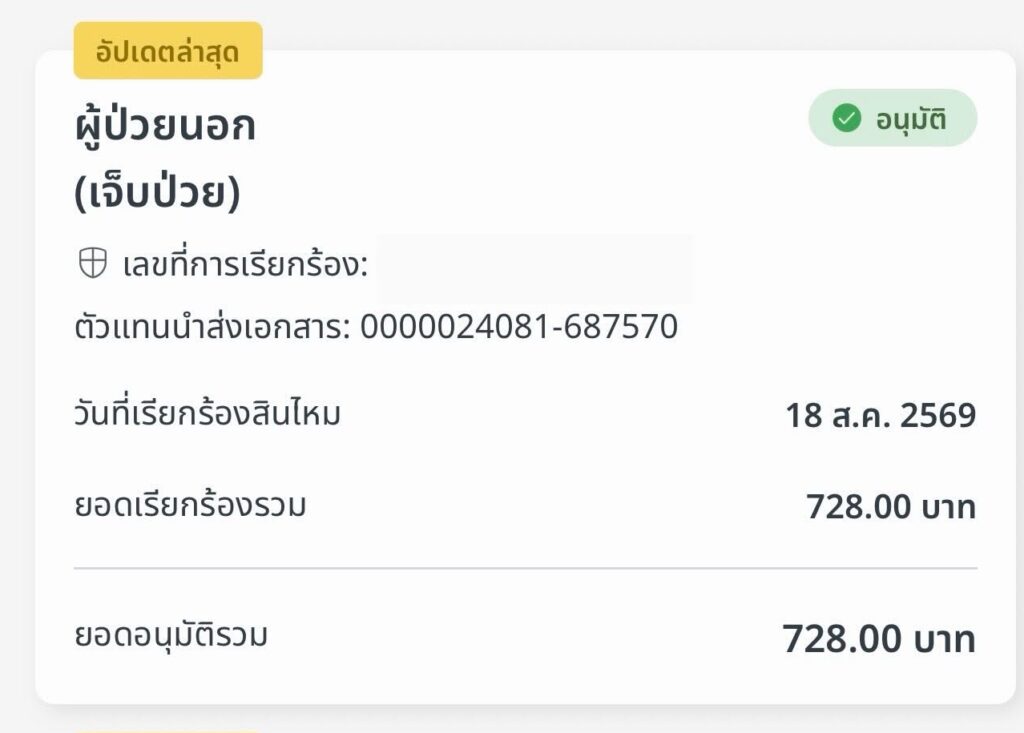Click the shield icon beside claim number
Viewport: 1024px width, 733px height.
(x=93, y=263)
